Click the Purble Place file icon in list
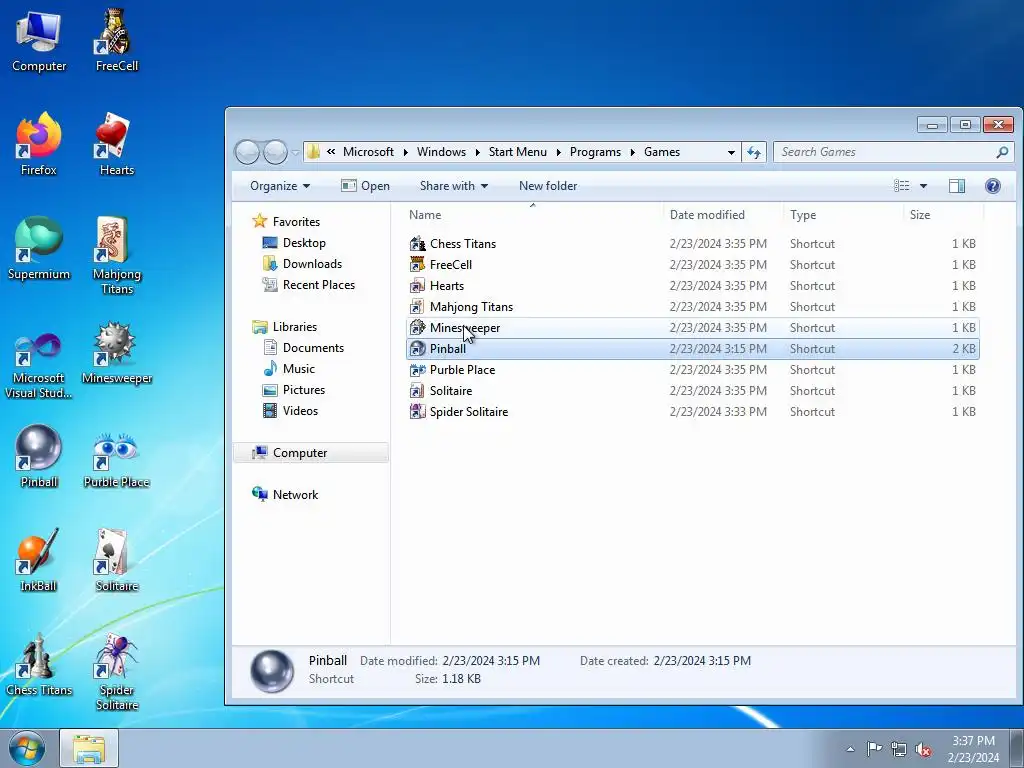Screen dimensions: 1024x768 (417, 370)
